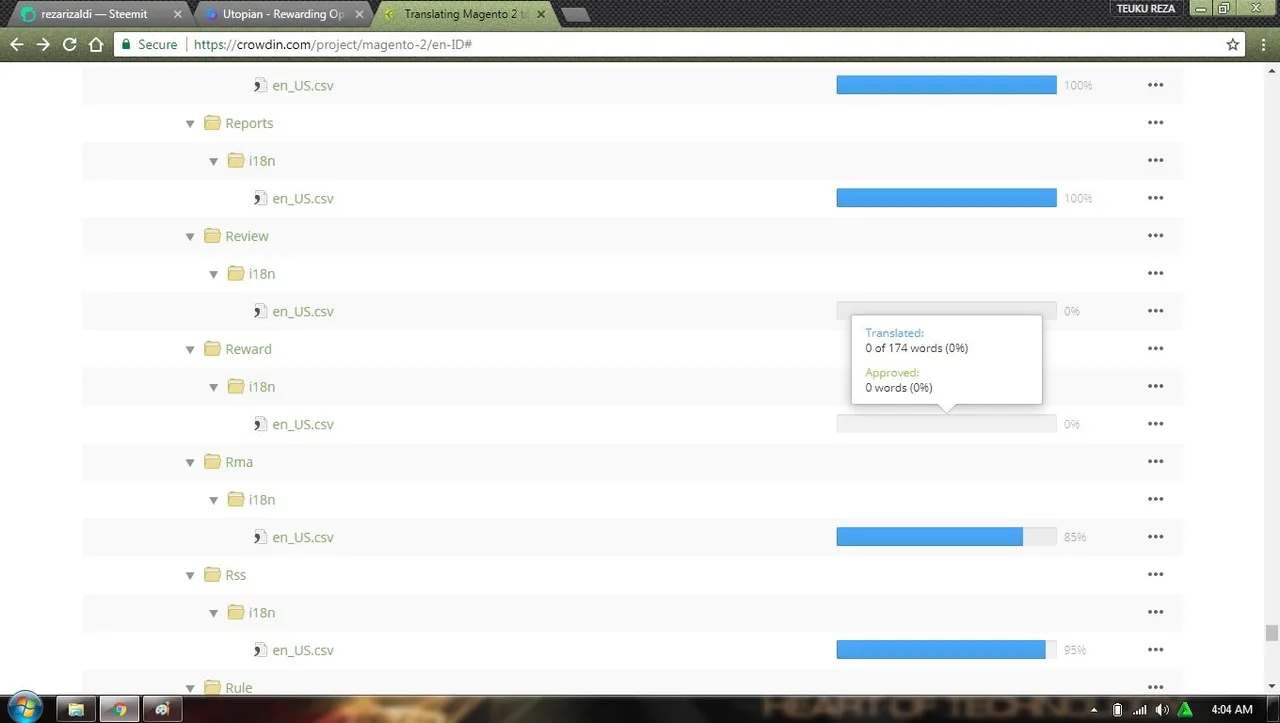Viewport: 1280px width, 723px height.
Task: Open the browser home page
Action: (96, 44)
